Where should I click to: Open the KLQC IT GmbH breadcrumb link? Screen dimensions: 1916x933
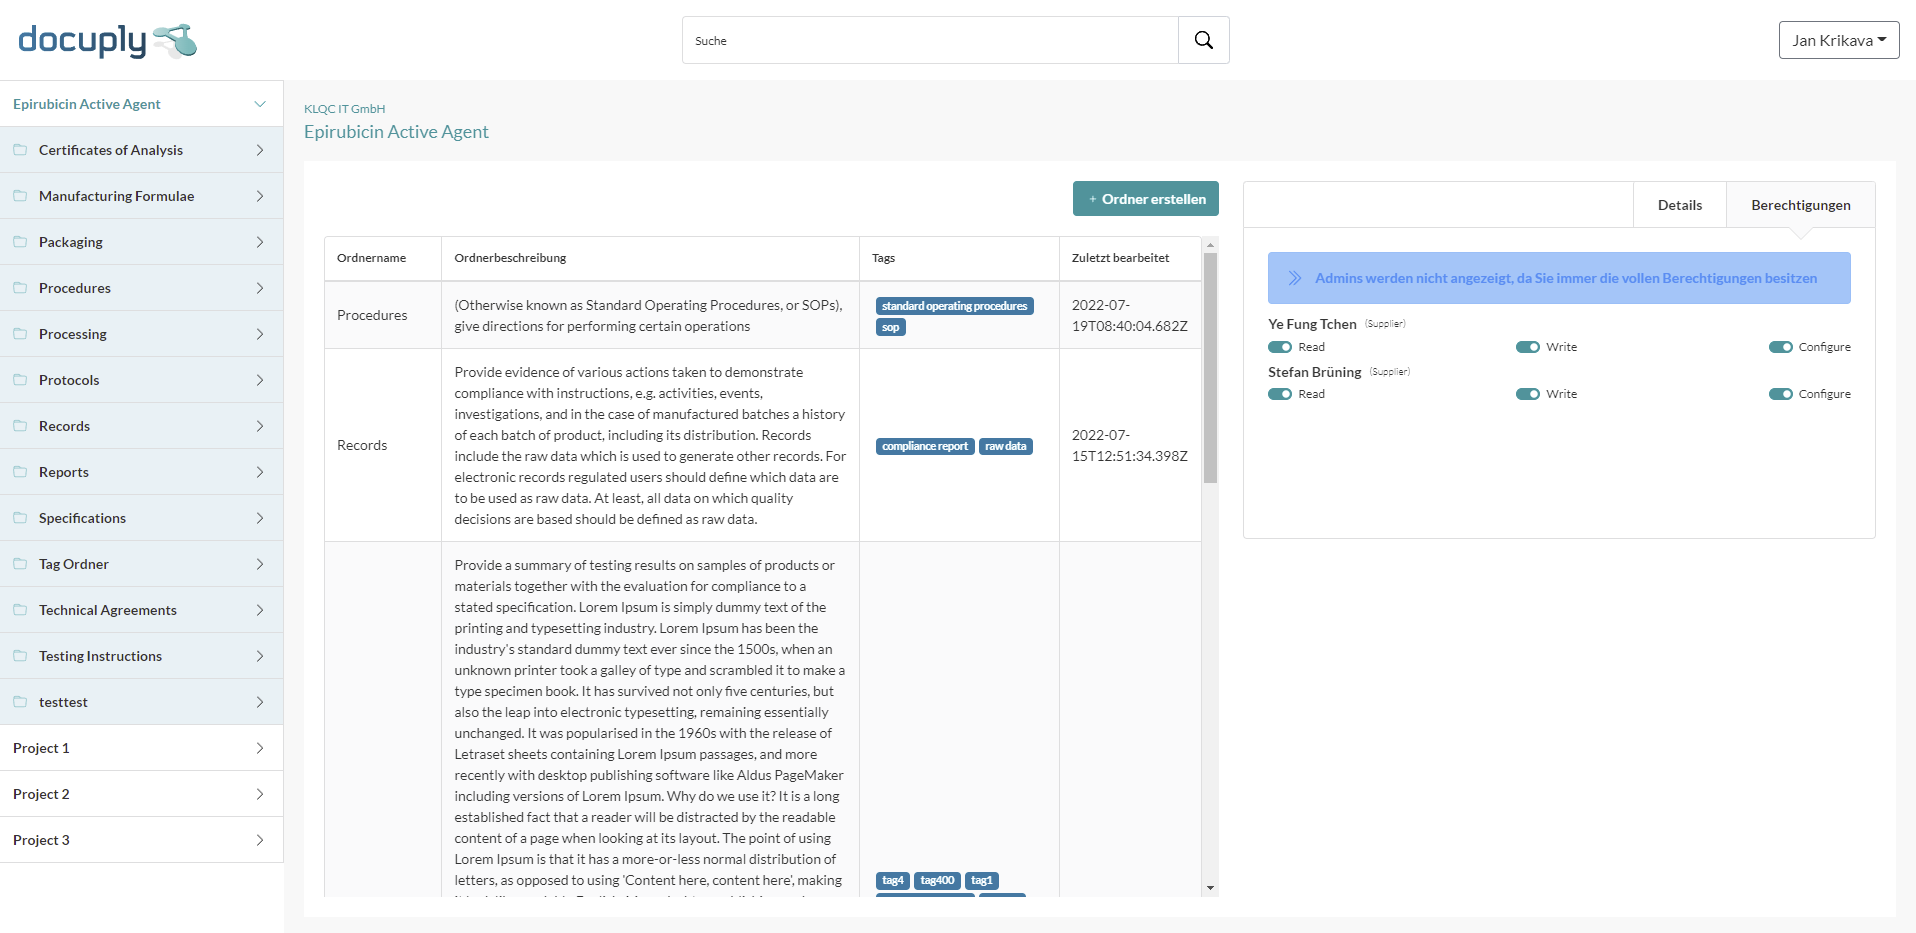pos(344,109)
